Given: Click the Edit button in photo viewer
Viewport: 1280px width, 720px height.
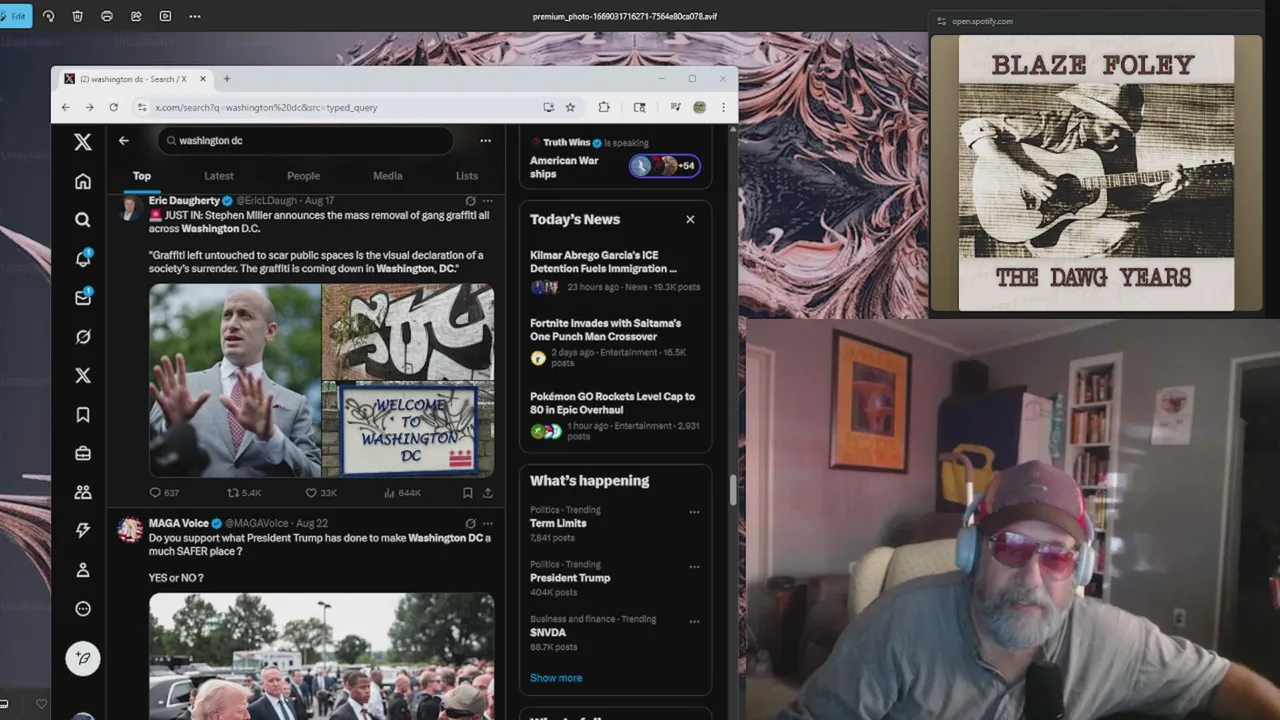Looking at the screenshot, I should click(15, 16).
